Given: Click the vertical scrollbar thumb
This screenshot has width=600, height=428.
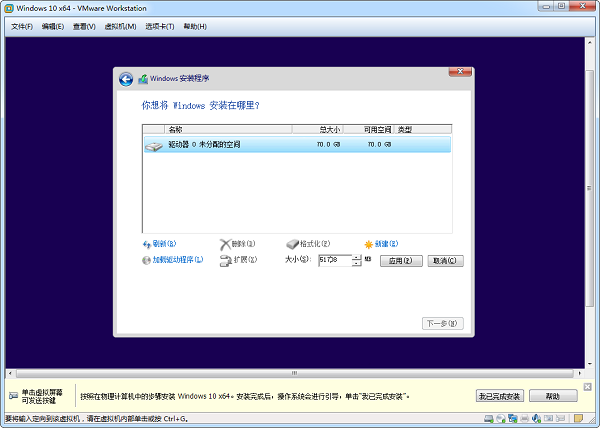Looking at the screenshot, I should point(590,188).
